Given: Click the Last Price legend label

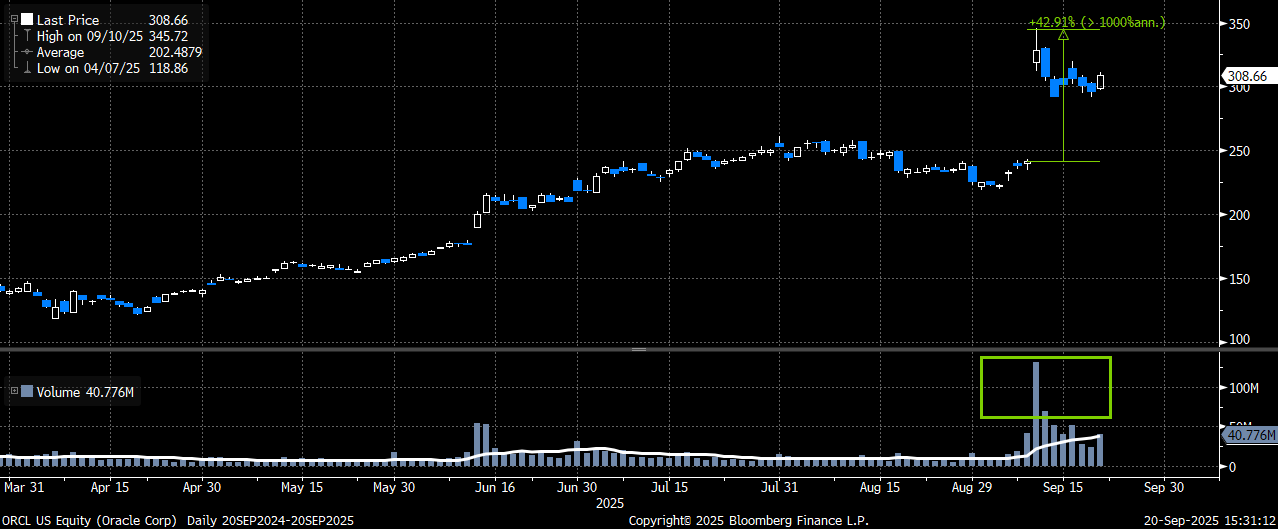Looking at the screenshot, I should tap(69, 20).
